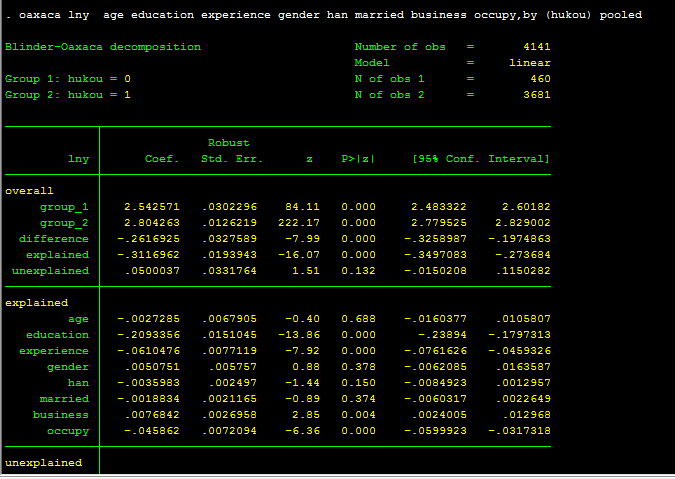675x479 pixels.
Task: Select the 'Blinder-Oaxaca decomposition' title
Action: [x=103, y=47]
